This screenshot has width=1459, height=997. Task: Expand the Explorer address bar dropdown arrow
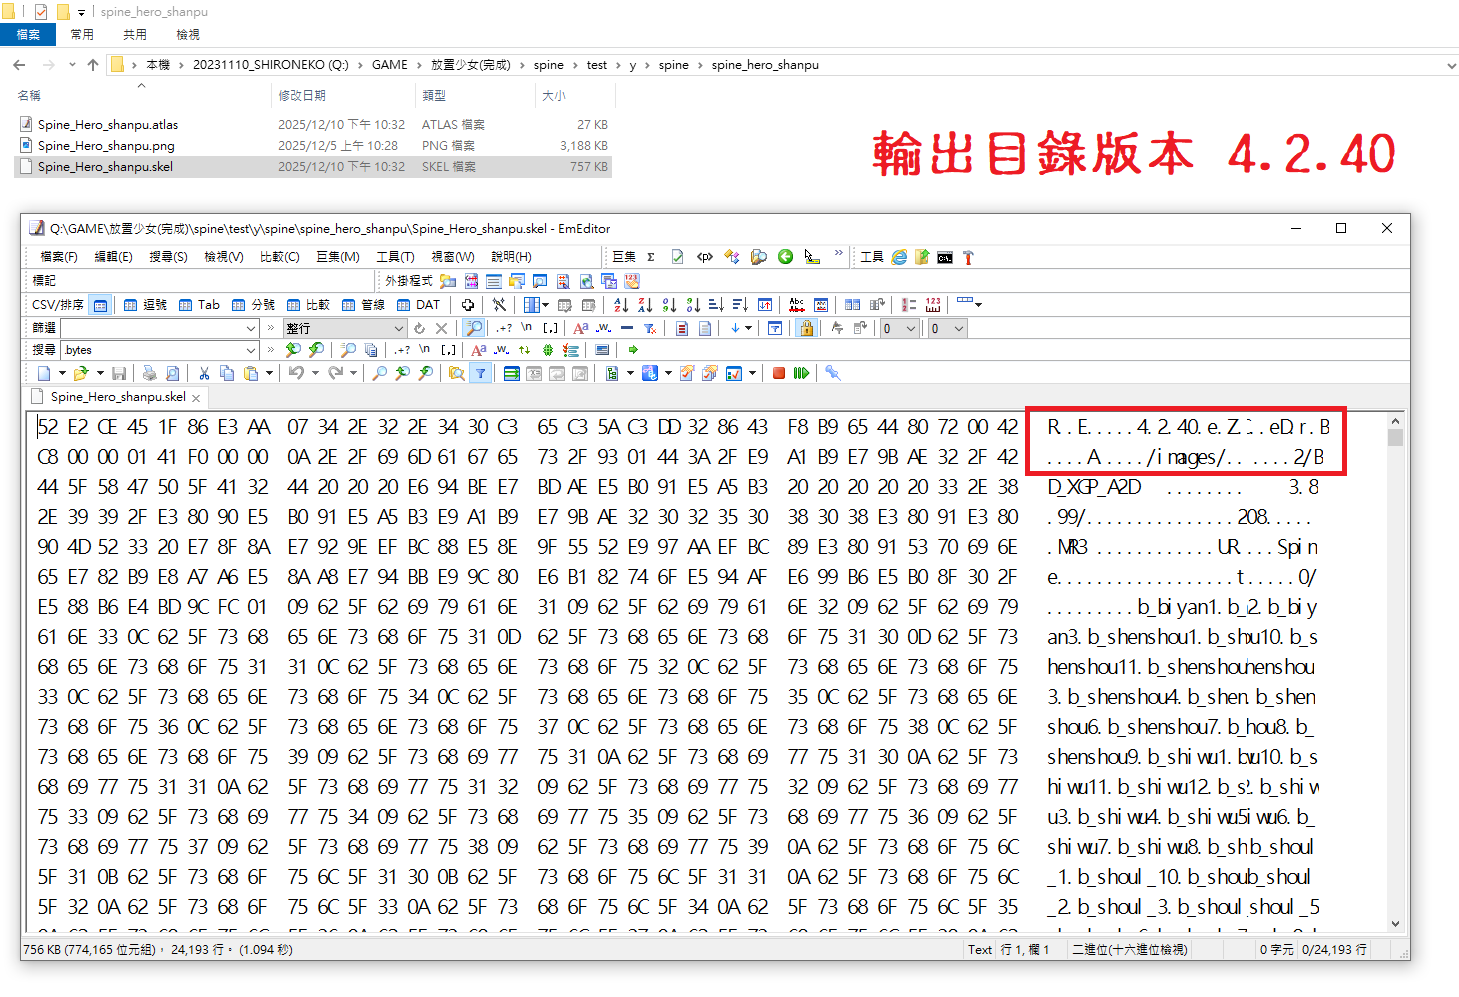pyautogui.click(x=1451, y=66)
